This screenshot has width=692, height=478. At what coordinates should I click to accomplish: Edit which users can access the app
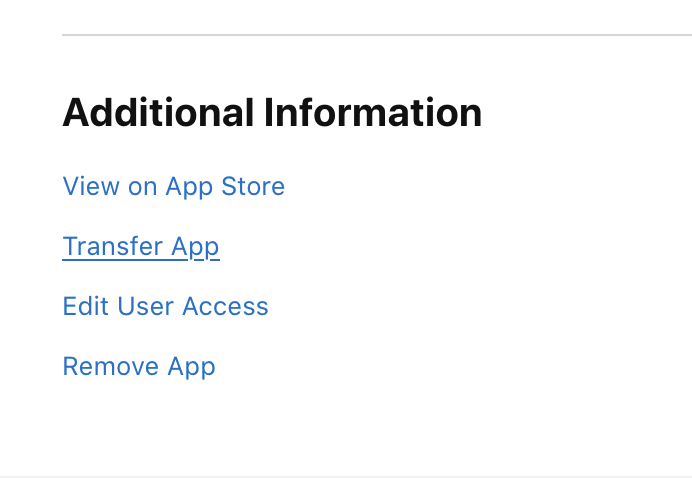pyautogui.click(x=165, y=307)
